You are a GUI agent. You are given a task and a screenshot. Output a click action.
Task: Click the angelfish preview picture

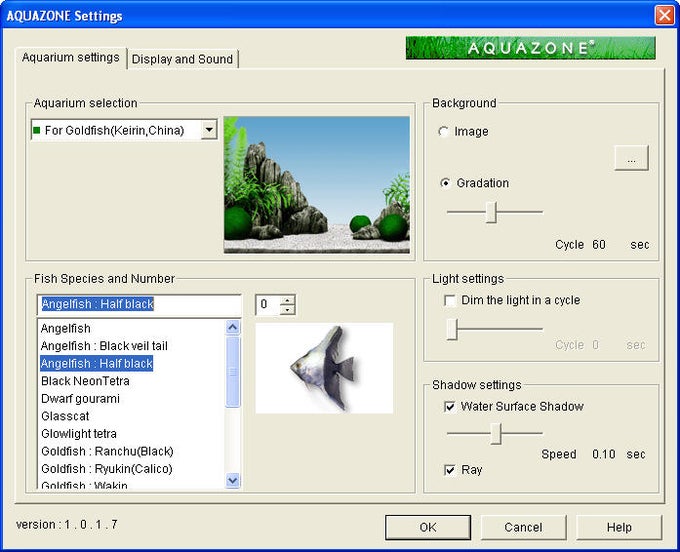click(x=324, y=368)
